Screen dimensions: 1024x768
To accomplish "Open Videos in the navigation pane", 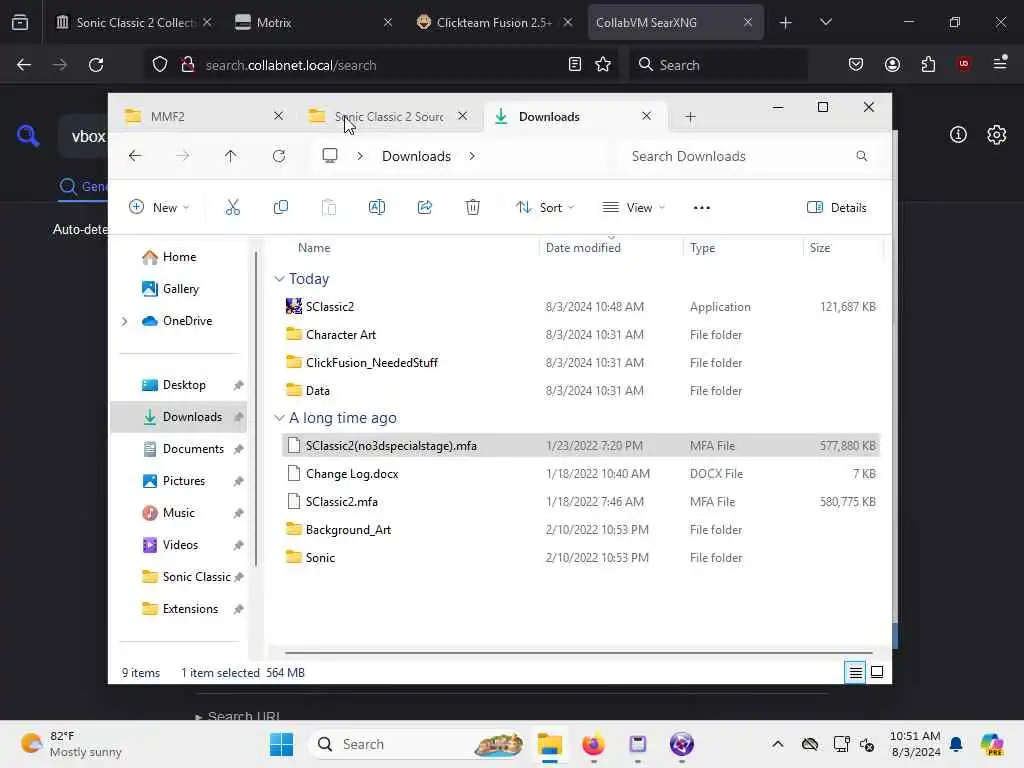I will pos(180,545).
